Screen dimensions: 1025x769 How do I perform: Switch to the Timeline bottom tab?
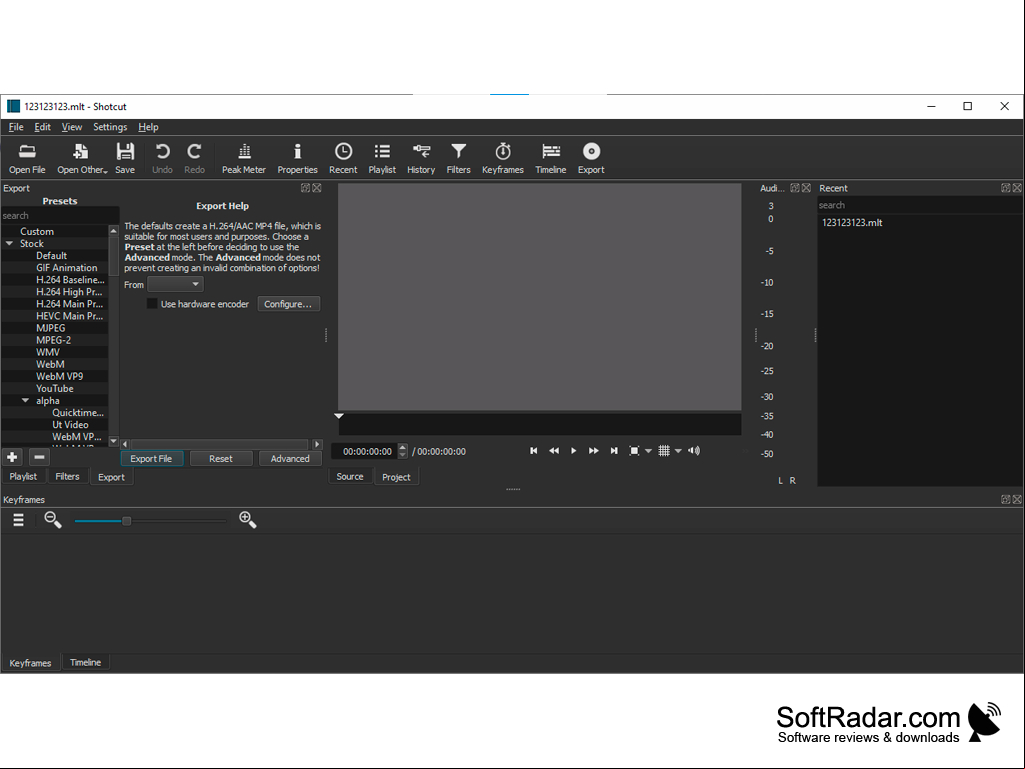click(x=86, y=662)
